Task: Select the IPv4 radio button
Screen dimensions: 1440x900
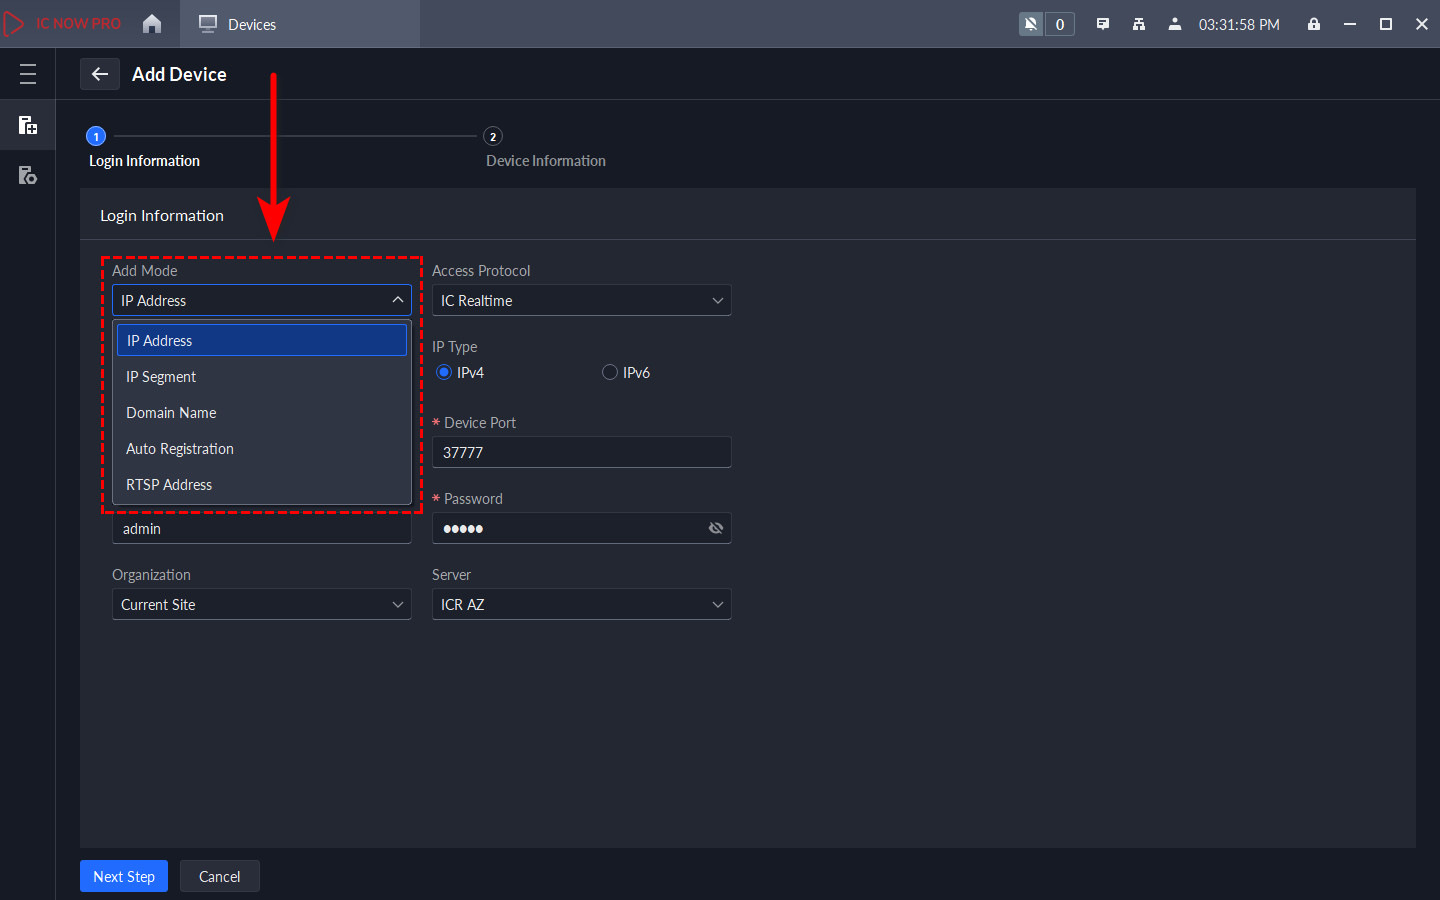Action: tap(444, 372)
